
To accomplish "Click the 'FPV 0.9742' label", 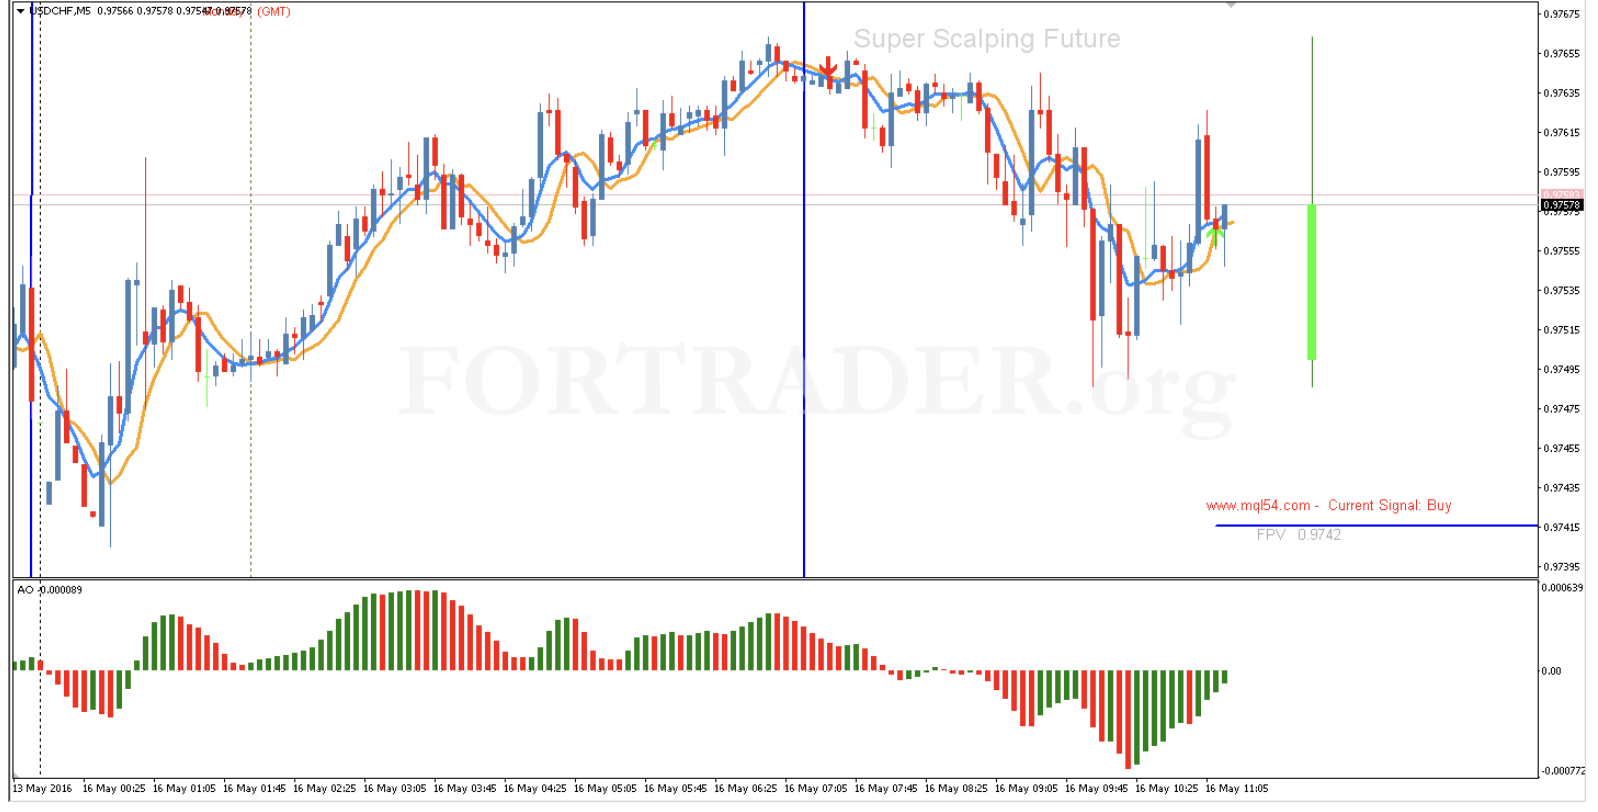I will point(1298,535).
